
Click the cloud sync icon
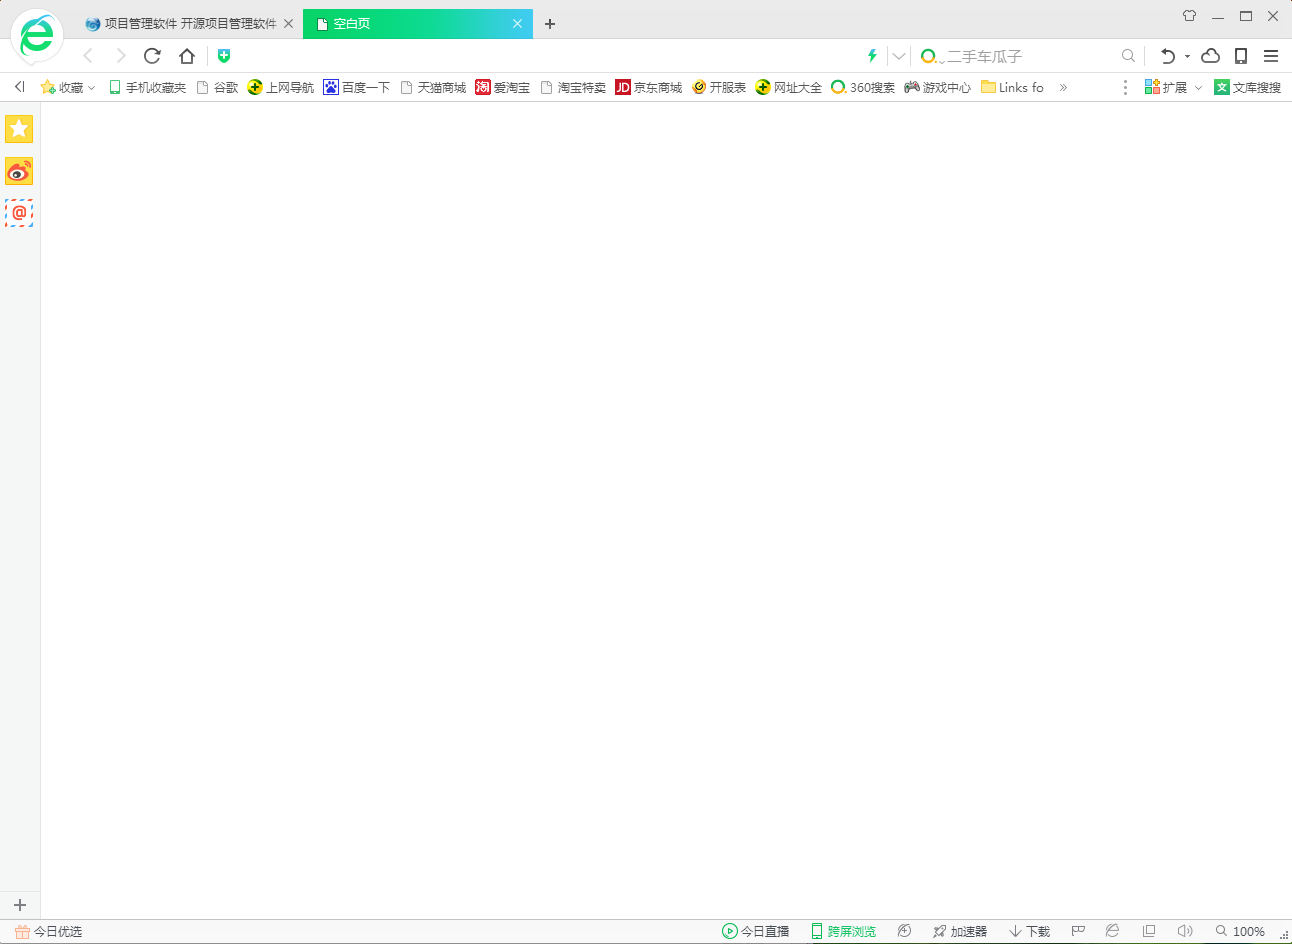point(1211,56)
